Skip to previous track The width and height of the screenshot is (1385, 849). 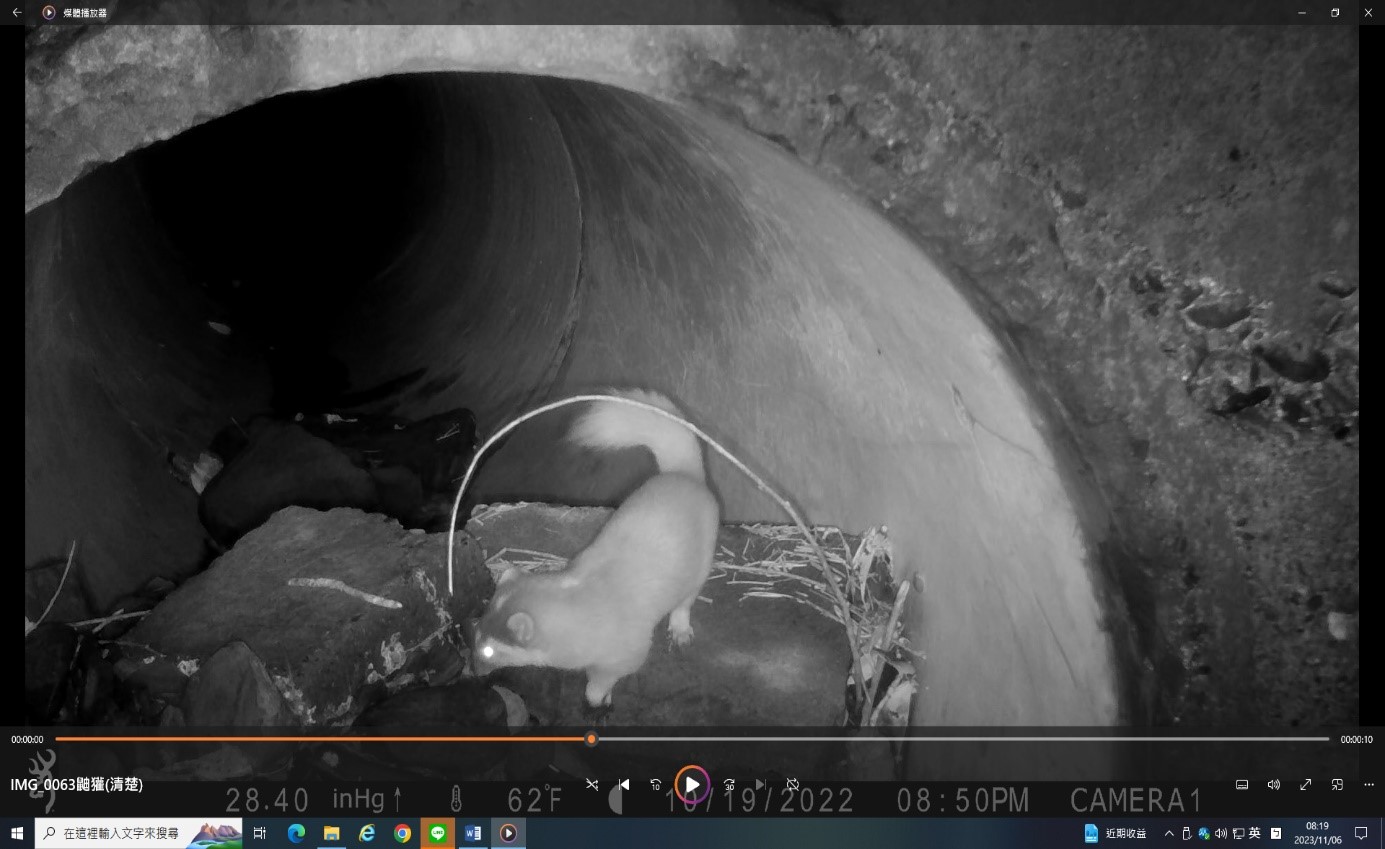pyautogui.click(x=624, y=785)
